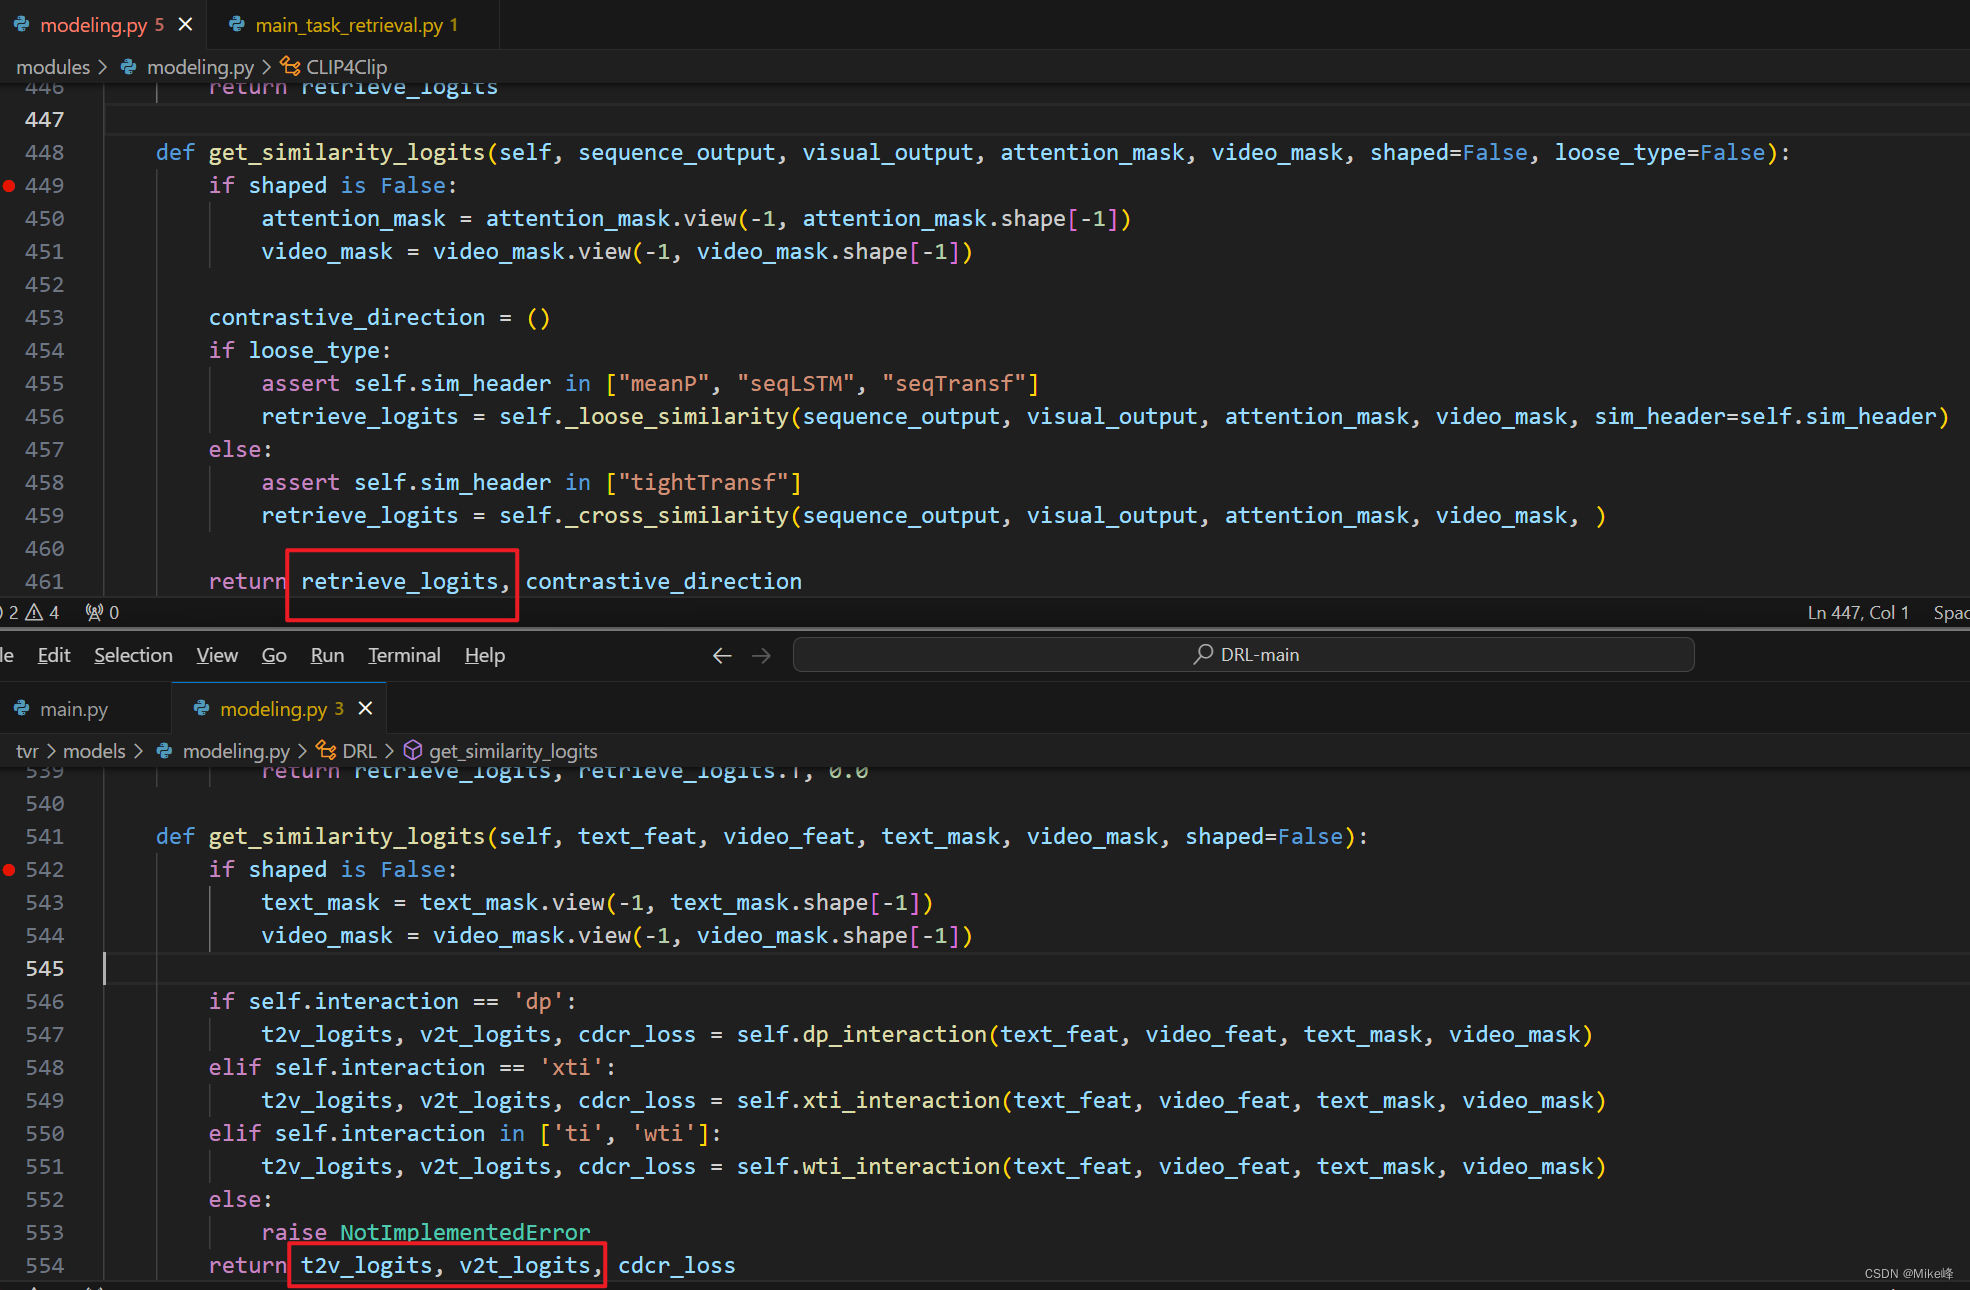Viewport: 1970px width, 1290px height.
Task: Click 'dp_interaction' call on line 547
Action: point(895,1035)
